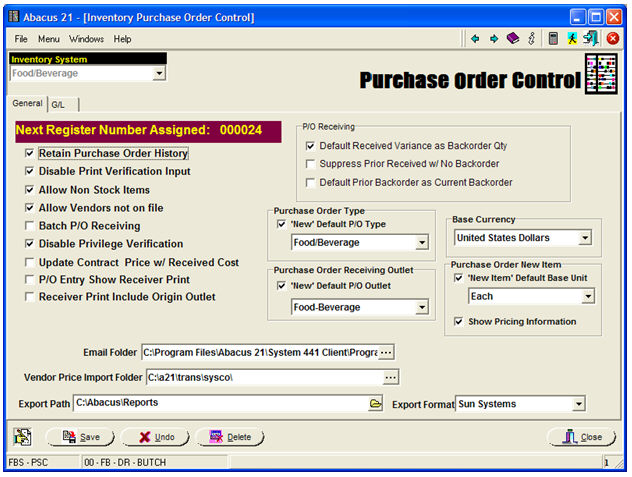Open the Export Format dropdown
This screenshot has height=477, width=632.
(578, 404)
